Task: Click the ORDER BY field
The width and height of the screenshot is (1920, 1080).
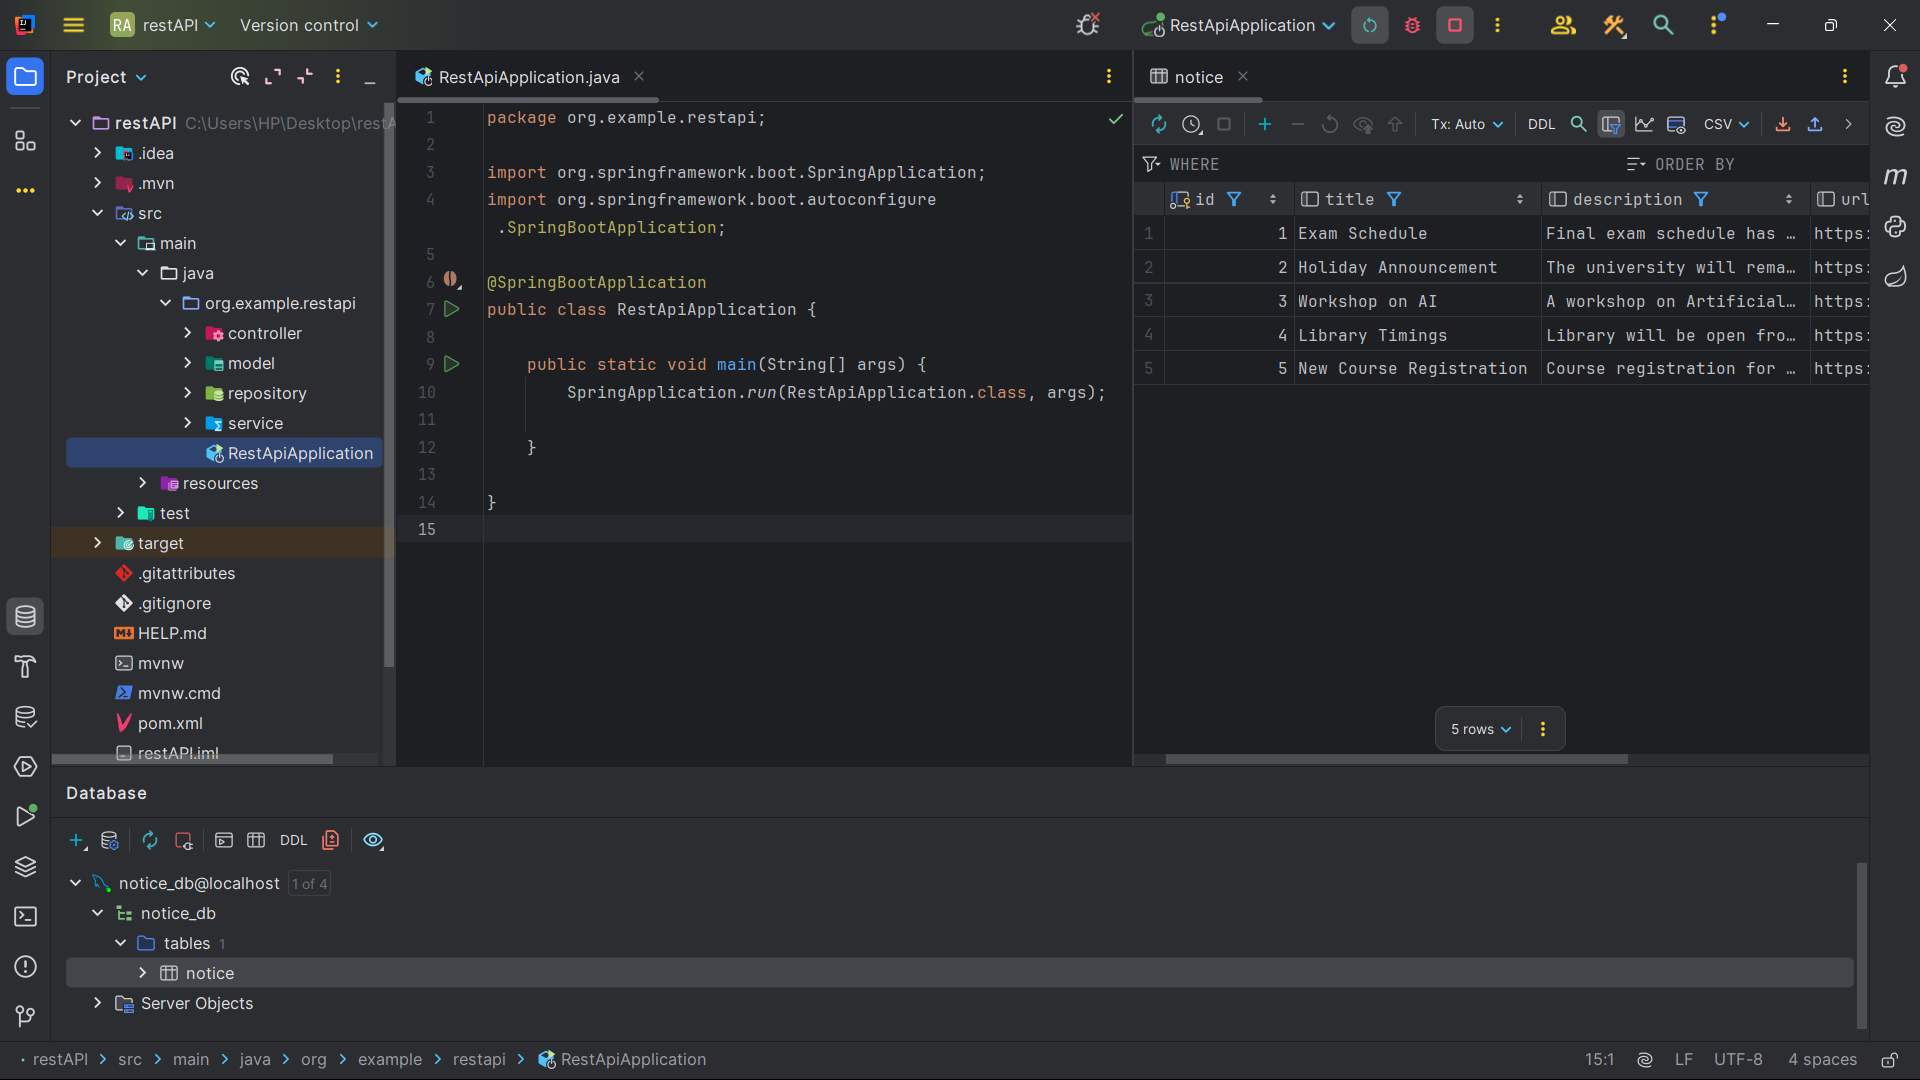Action: (1745, 164)
